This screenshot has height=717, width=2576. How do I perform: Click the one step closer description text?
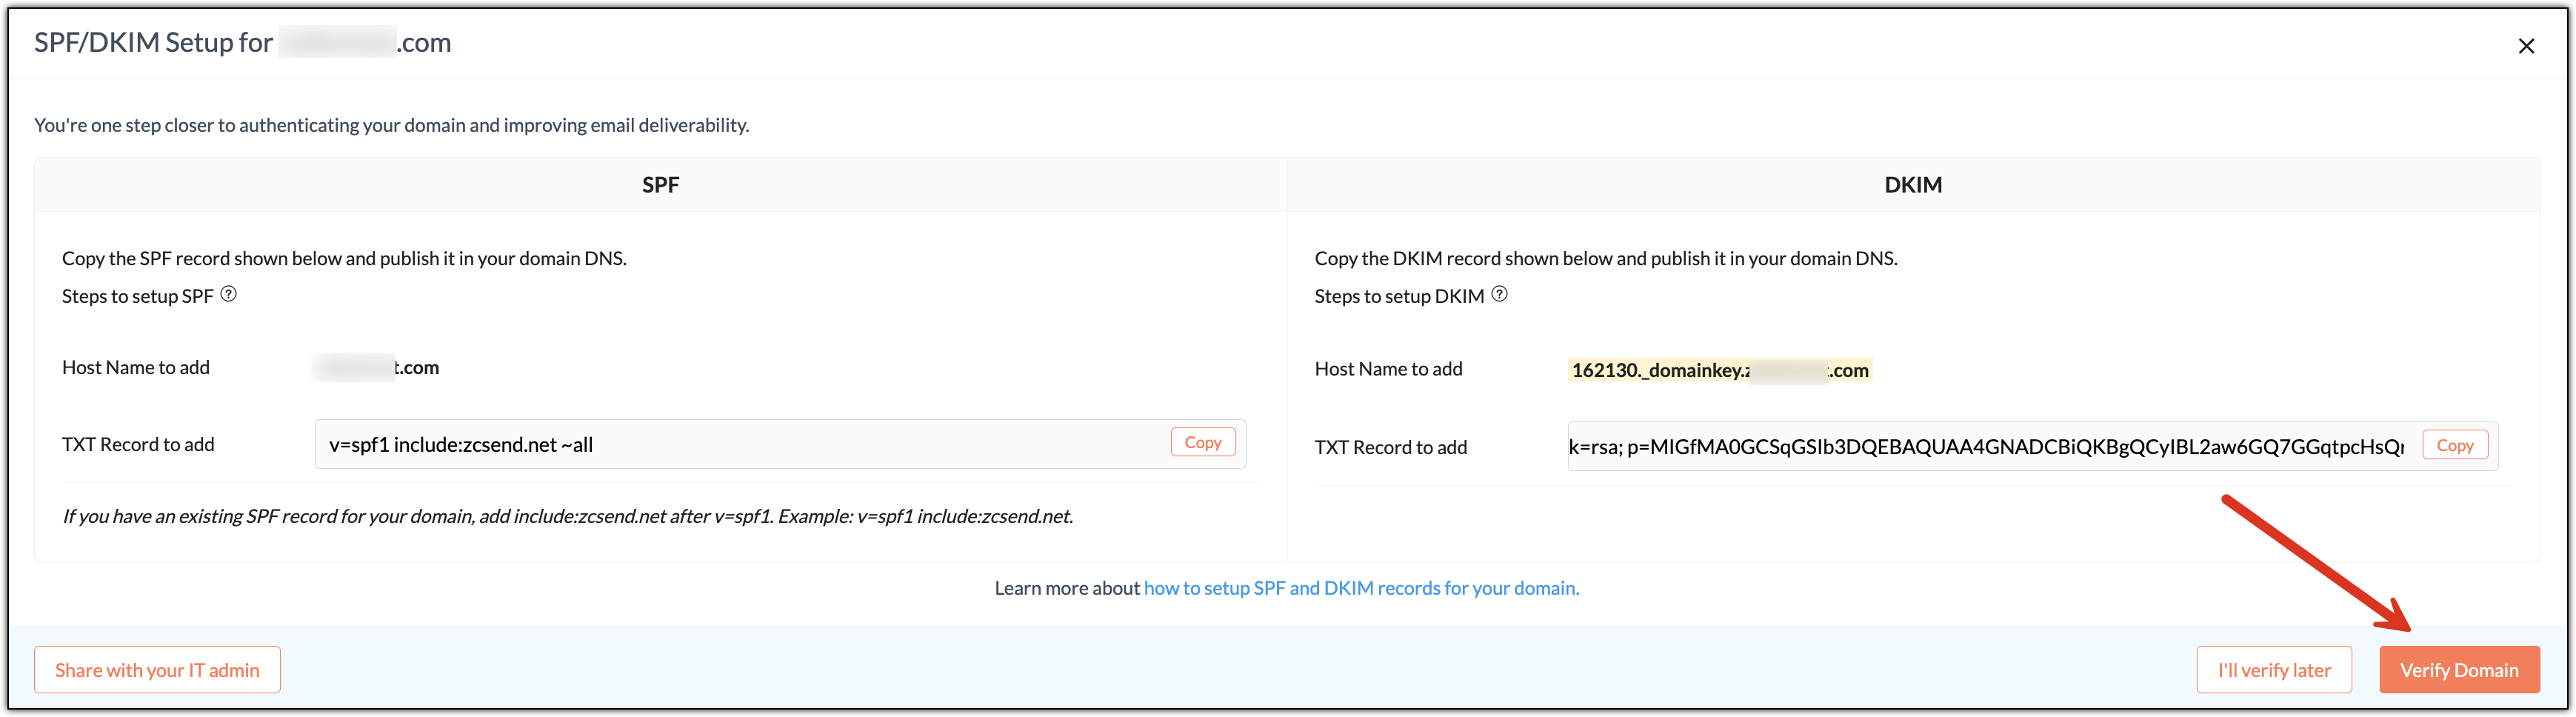click(x=391, y=125)
